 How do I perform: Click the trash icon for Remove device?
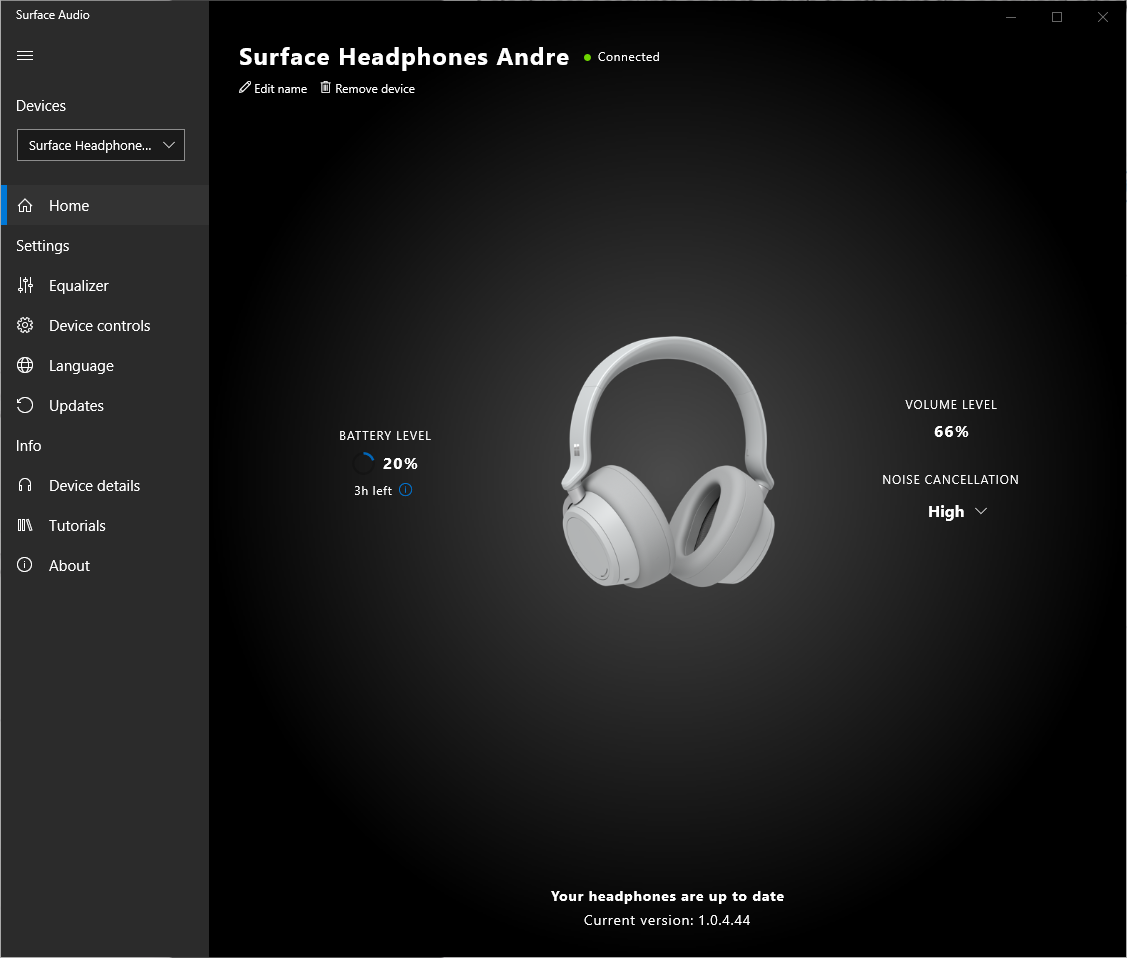[x=325, y=88]
